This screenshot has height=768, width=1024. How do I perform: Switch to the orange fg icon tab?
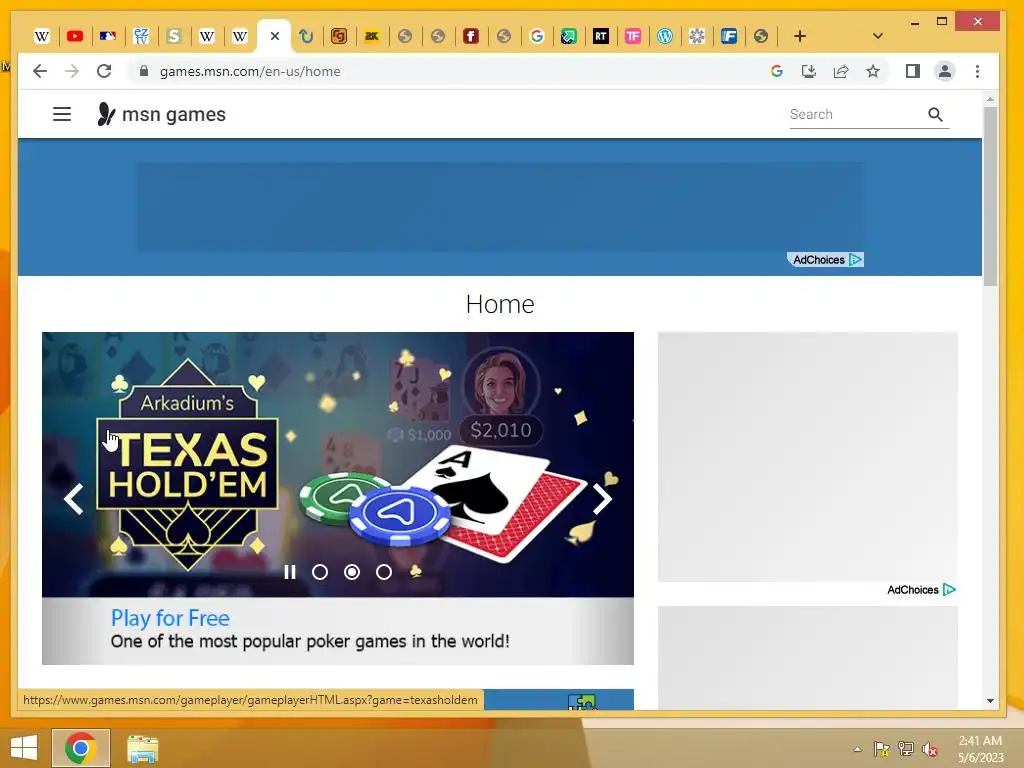(x=338, y=36)
